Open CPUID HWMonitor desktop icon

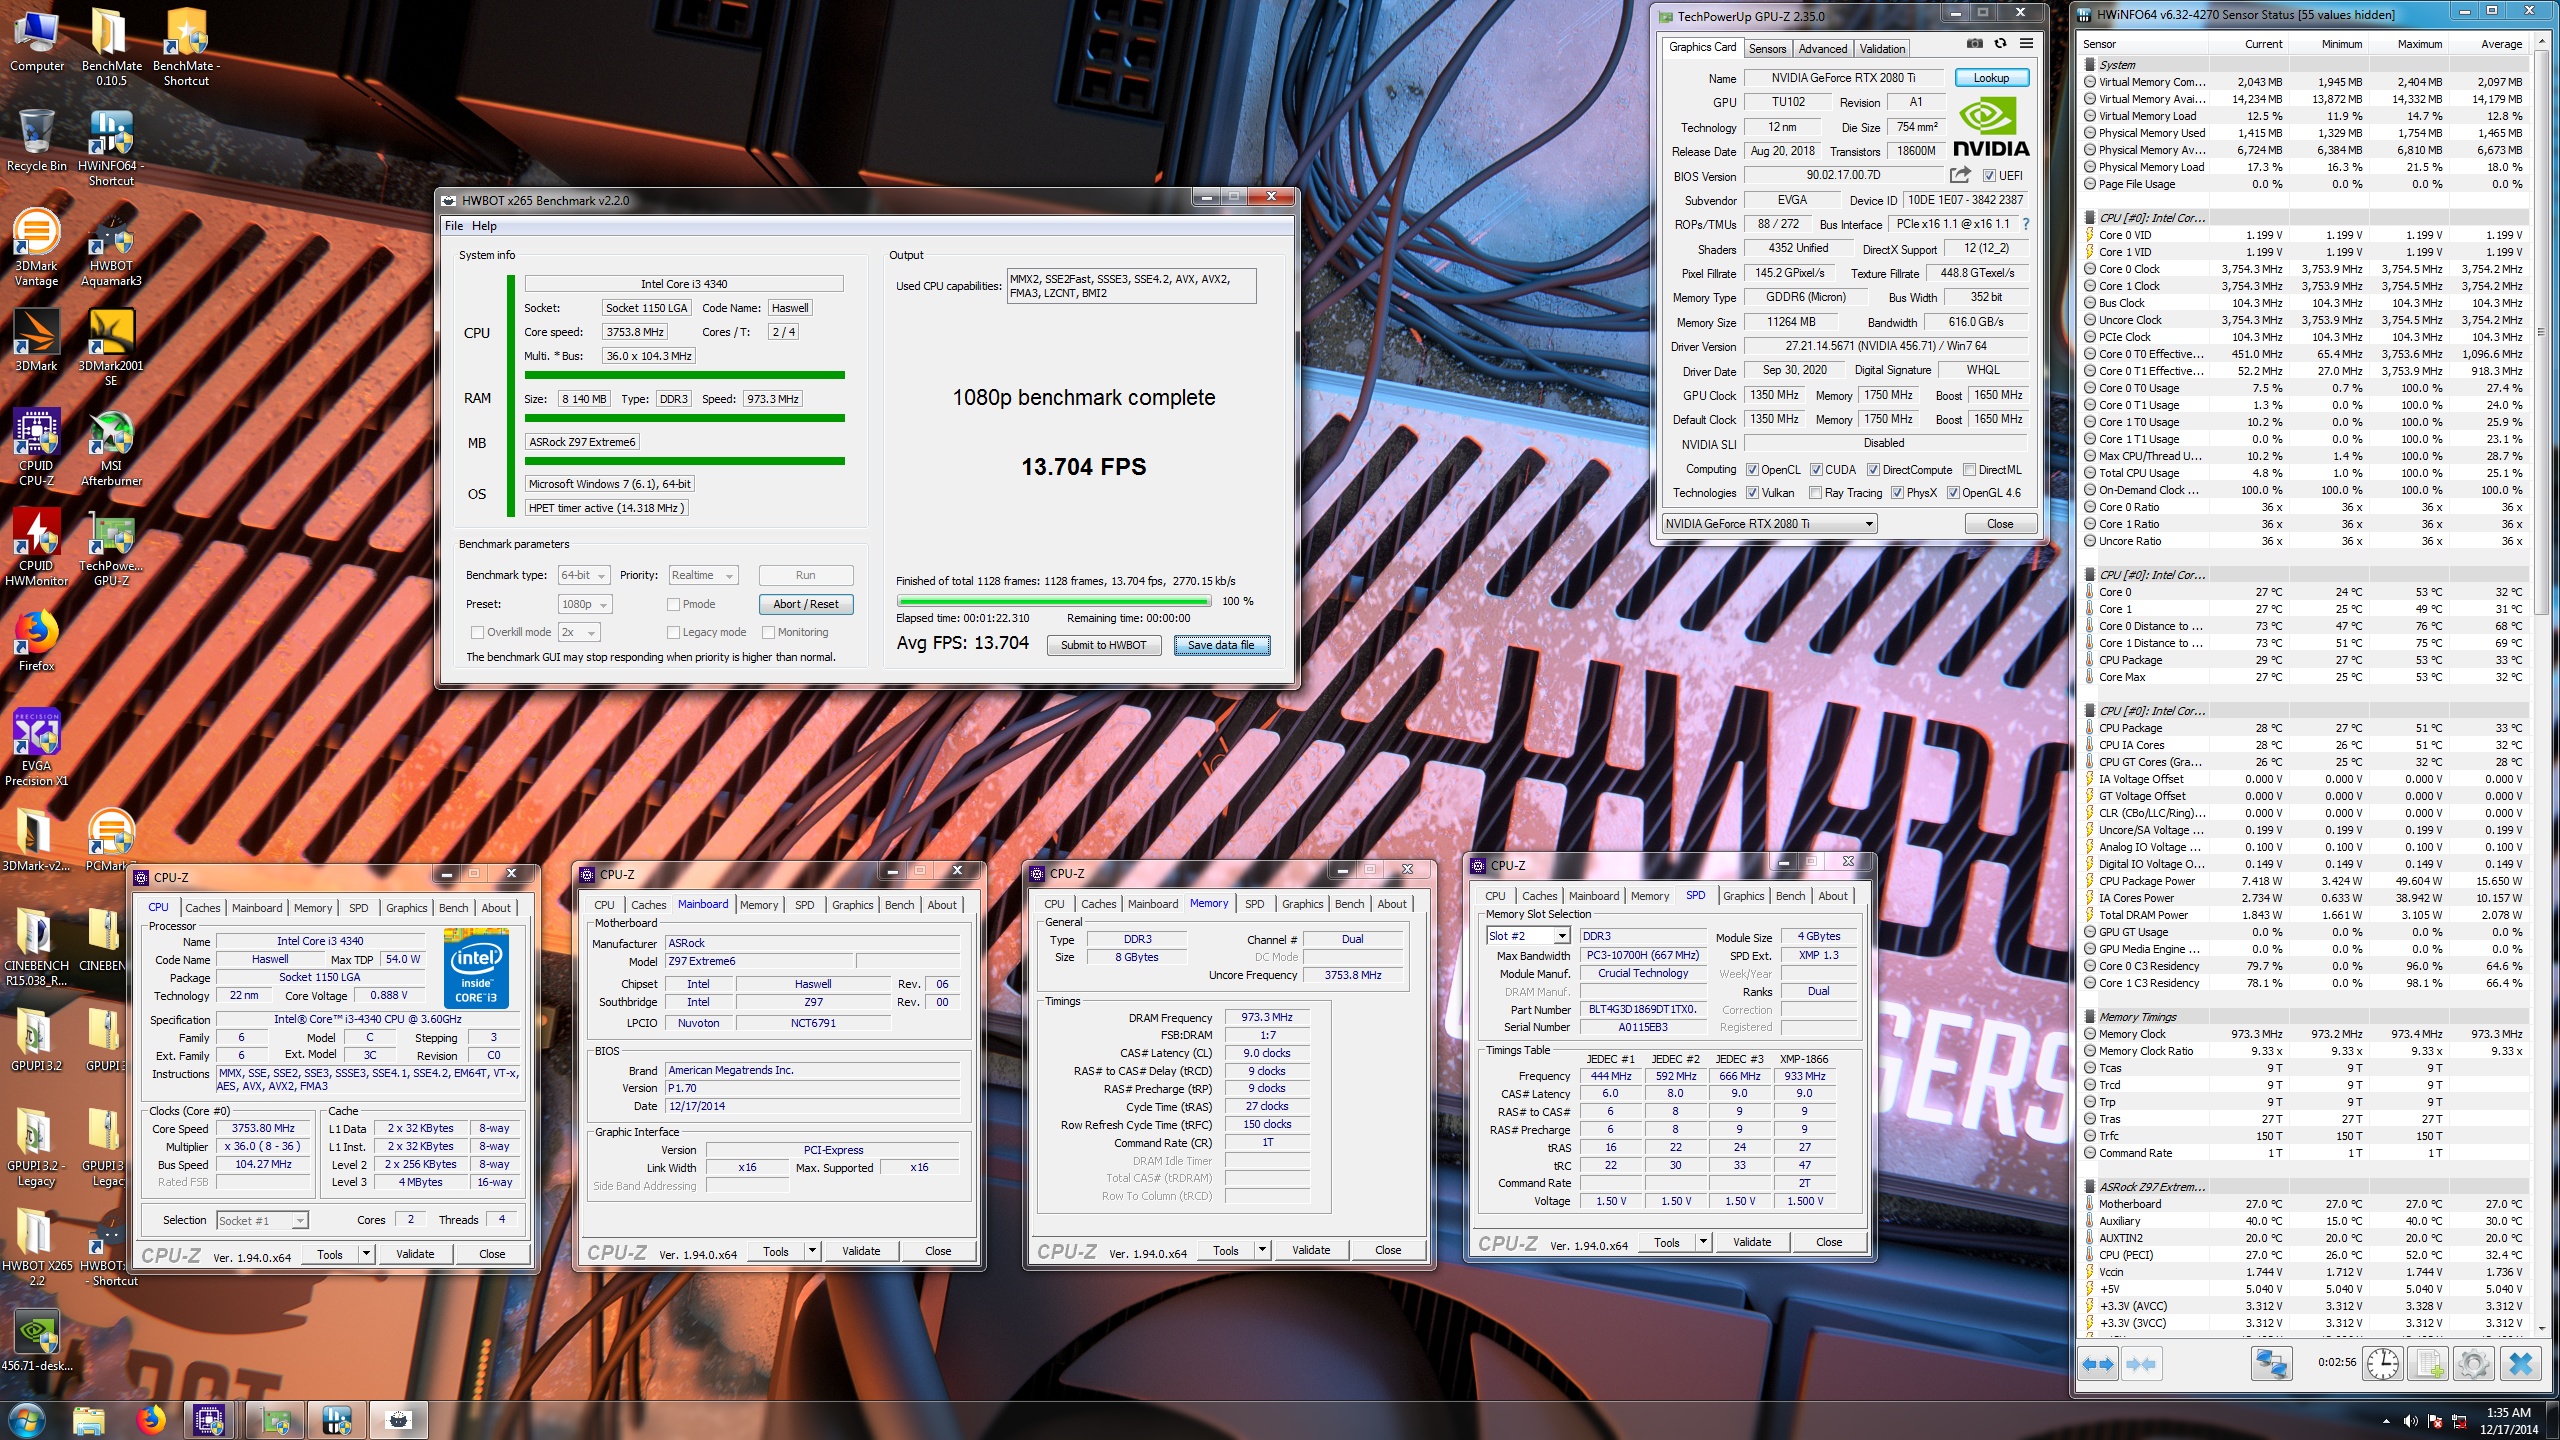point(36,548)
